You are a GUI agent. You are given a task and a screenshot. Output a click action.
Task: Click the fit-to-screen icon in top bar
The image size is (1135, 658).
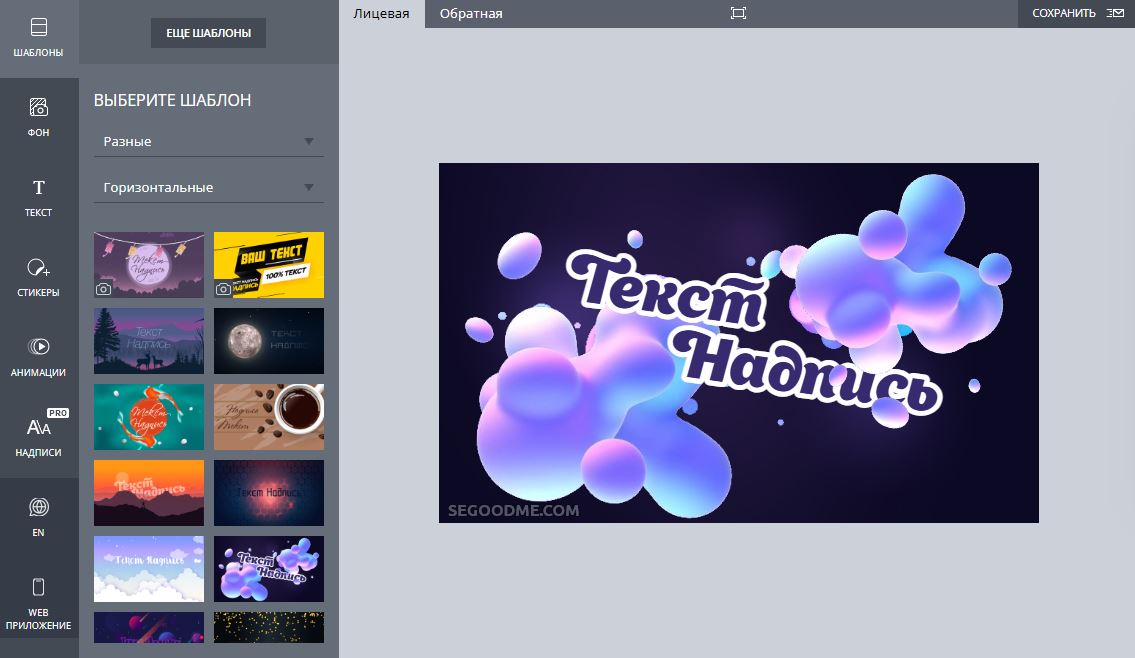[x=738, y=13]
